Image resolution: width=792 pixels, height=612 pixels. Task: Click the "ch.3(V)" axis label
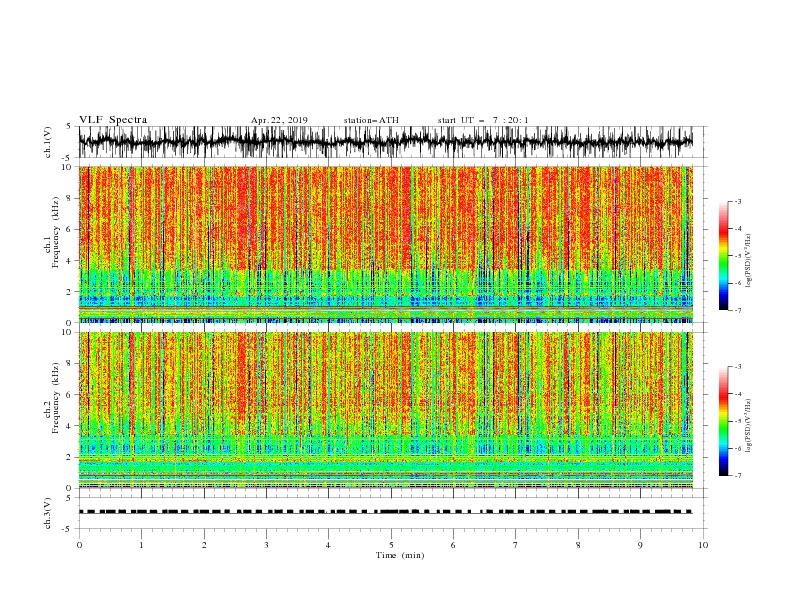tap(48, 513)
